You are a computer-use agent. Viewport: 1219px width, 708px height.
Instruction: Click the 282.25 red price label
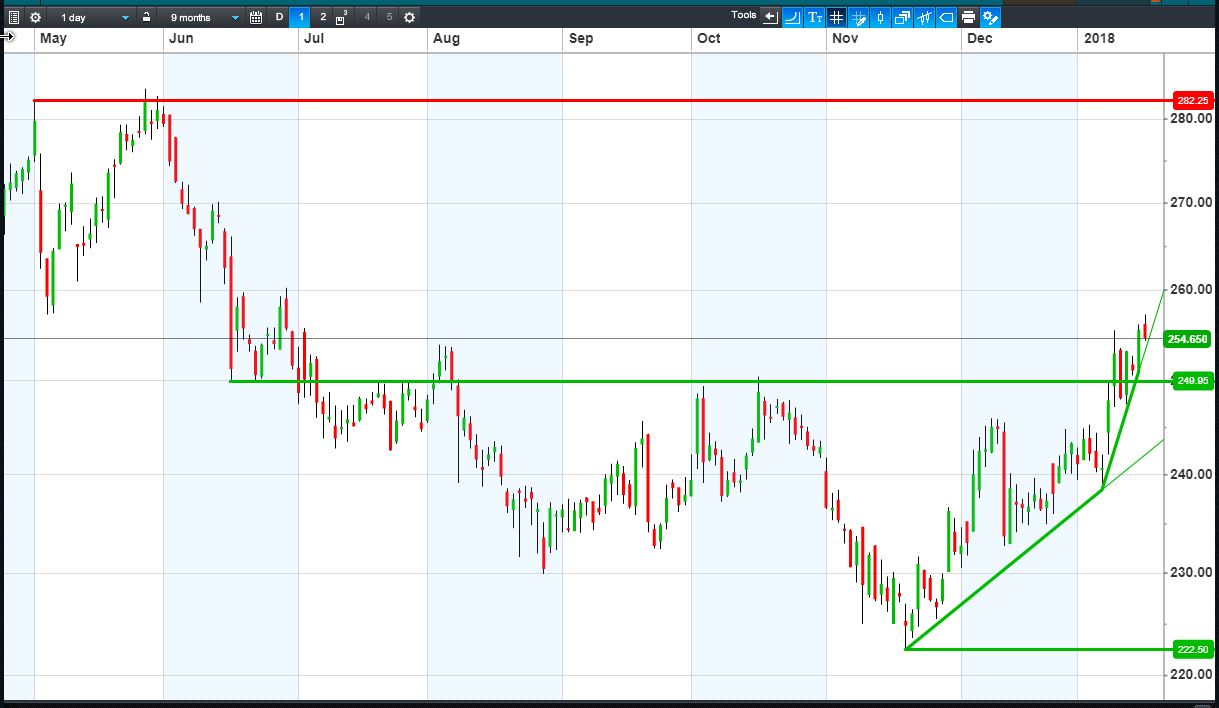click(x=1192, y=101)
